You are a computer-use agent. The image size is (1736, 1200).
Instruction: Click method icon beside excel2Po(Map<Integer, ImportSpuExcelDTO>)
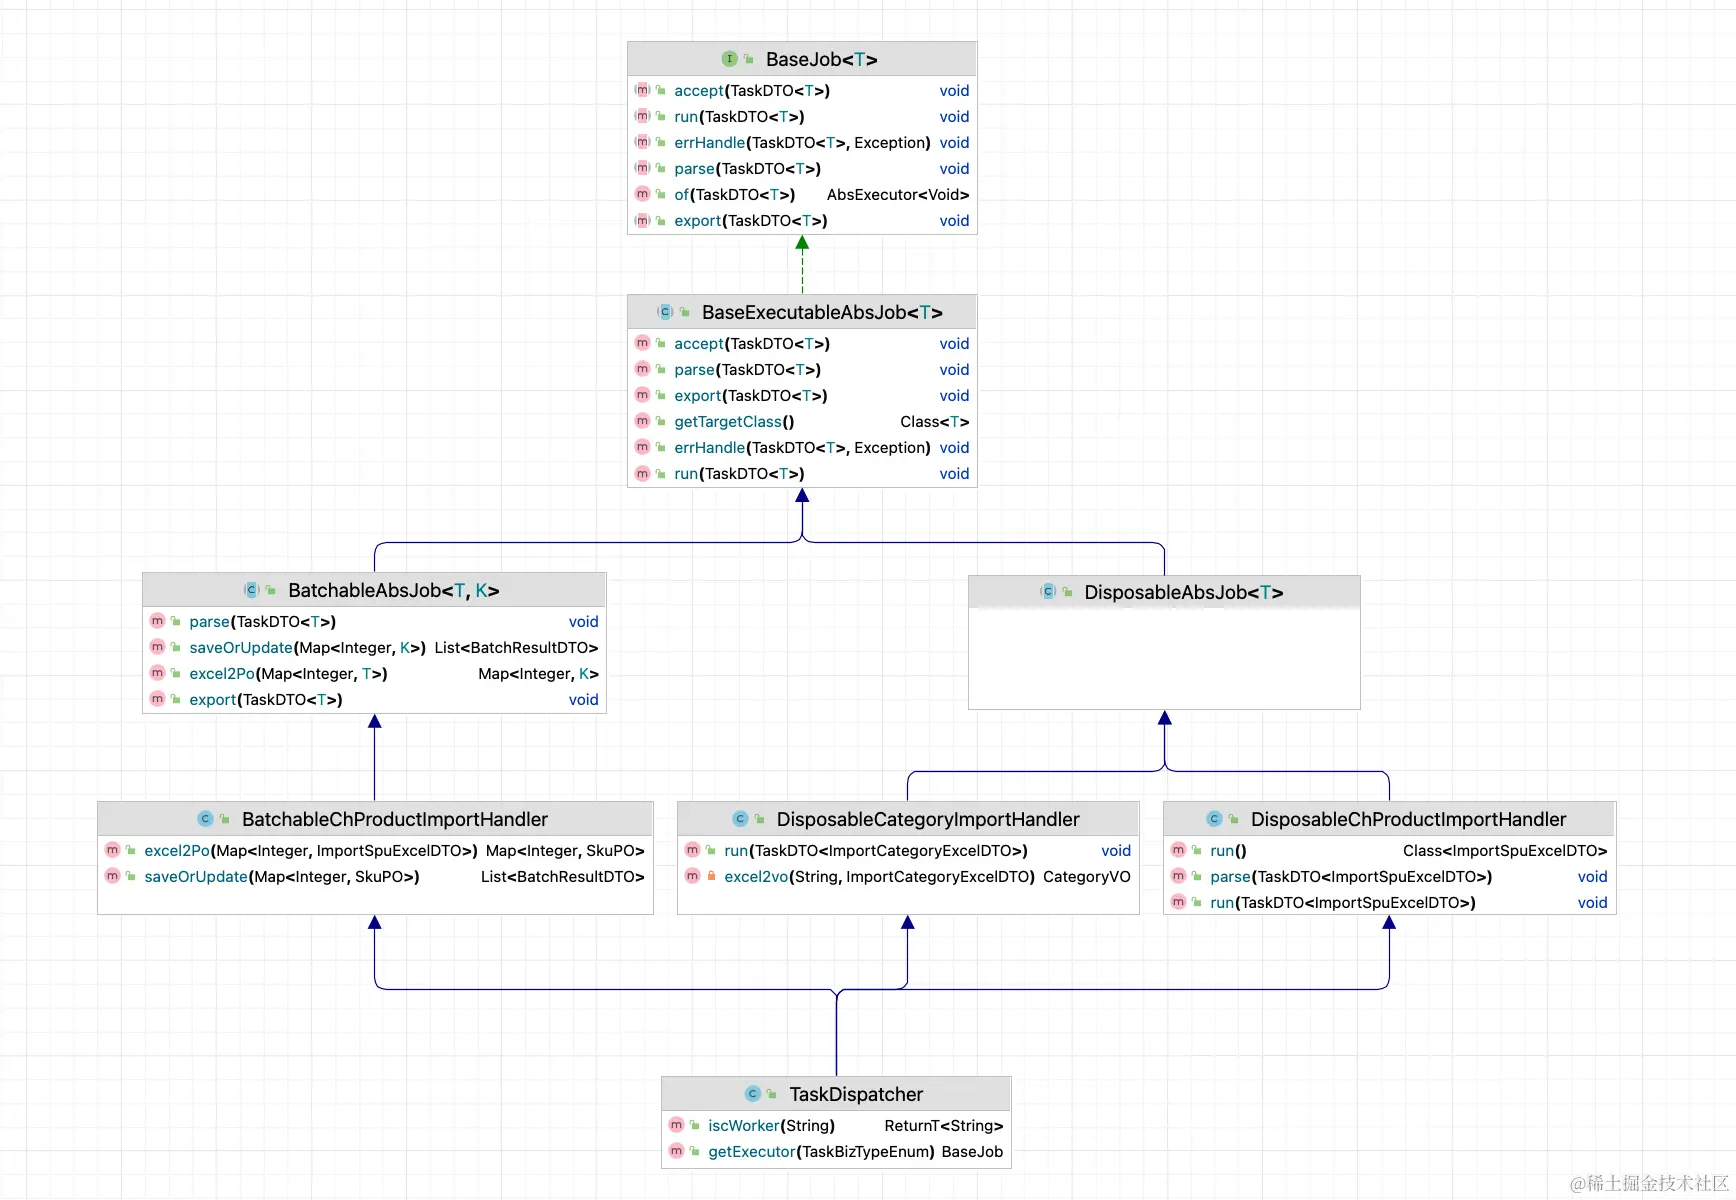click(x=112, y=850)
